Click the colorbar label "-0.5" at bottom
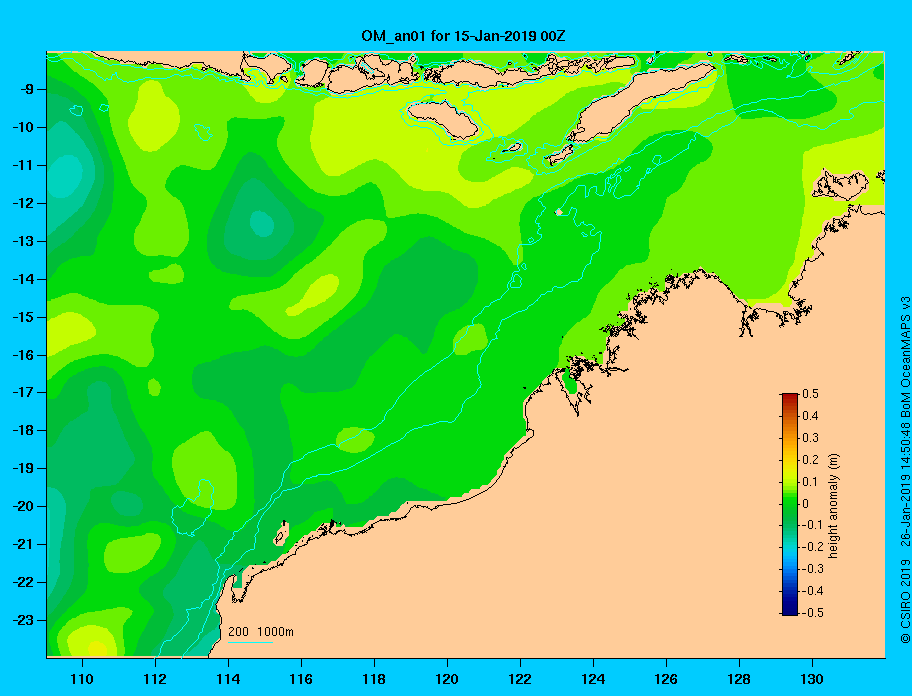Image resolution: width=912 pixels, height=696 pixels. click(x=812, y=613)
